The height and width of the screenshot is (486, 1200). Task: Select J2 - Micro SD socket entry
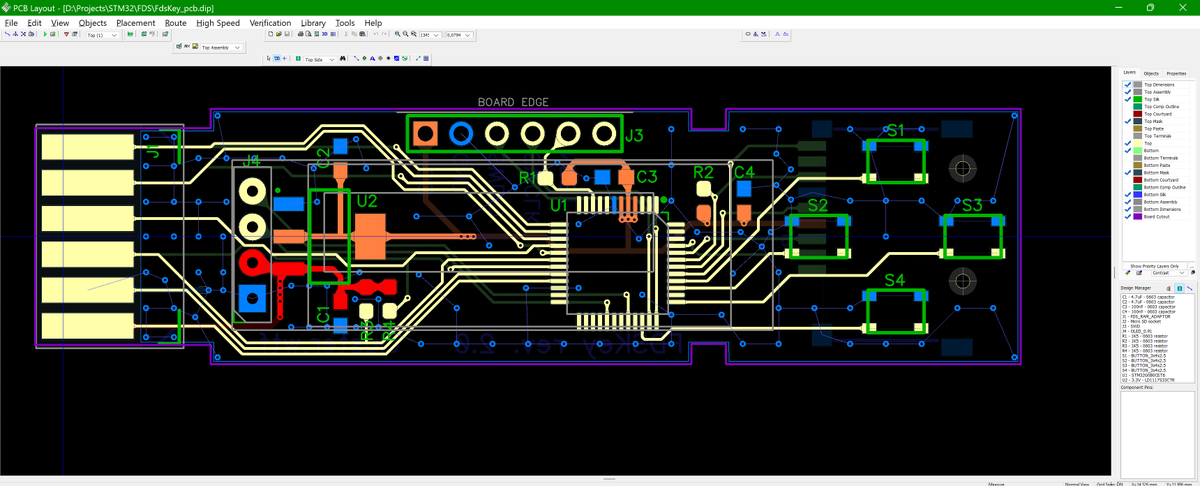[1141, 321]
